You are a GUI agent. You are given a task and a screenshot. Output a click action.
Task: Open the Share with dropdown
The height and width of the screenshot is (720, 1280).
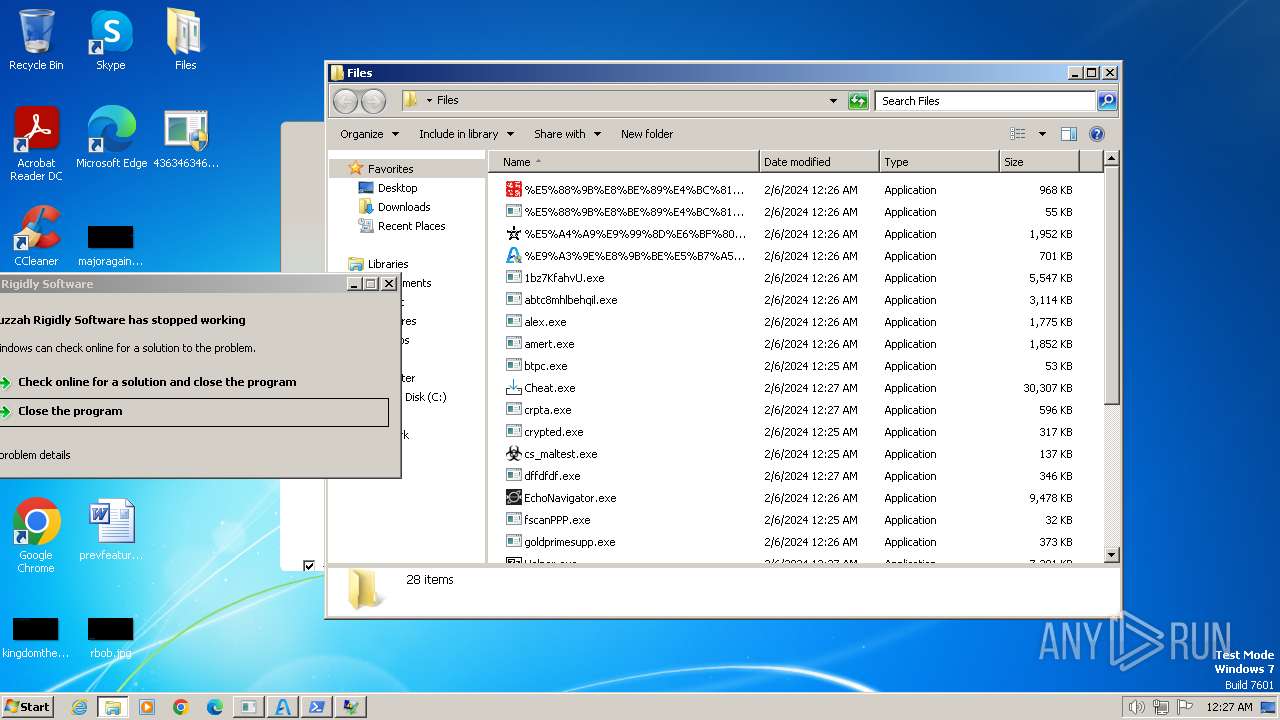click(x=567, y=134)
